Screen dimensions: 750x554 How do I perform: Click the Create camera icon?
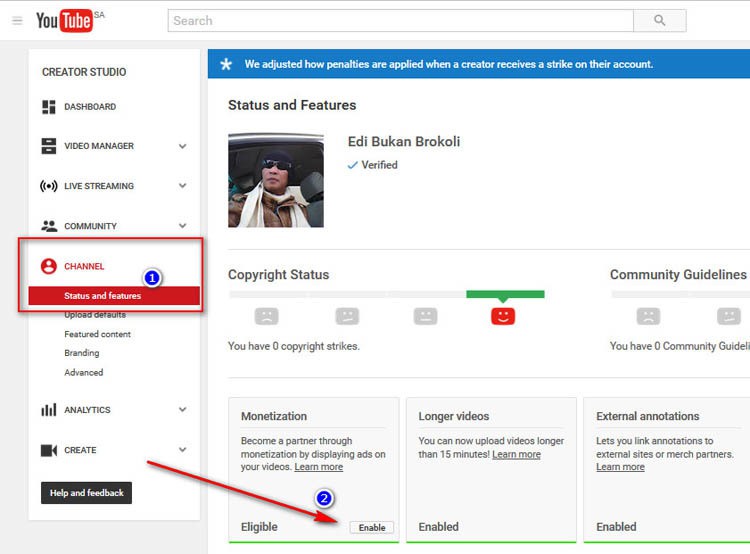49,450
